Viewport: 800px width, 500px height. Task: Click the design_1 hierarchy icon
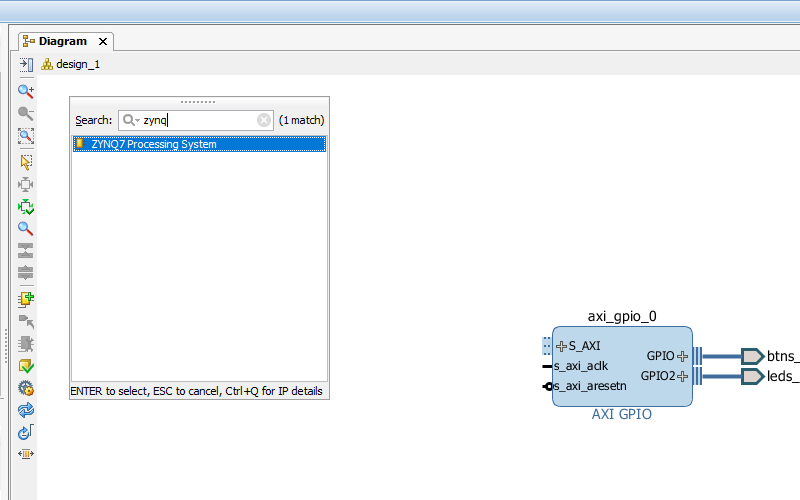point(47,64)
